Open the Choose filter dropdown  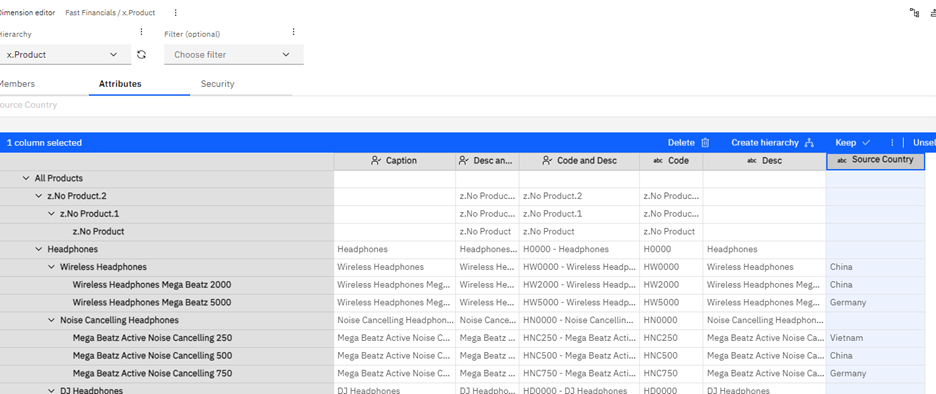coord(233,54)
